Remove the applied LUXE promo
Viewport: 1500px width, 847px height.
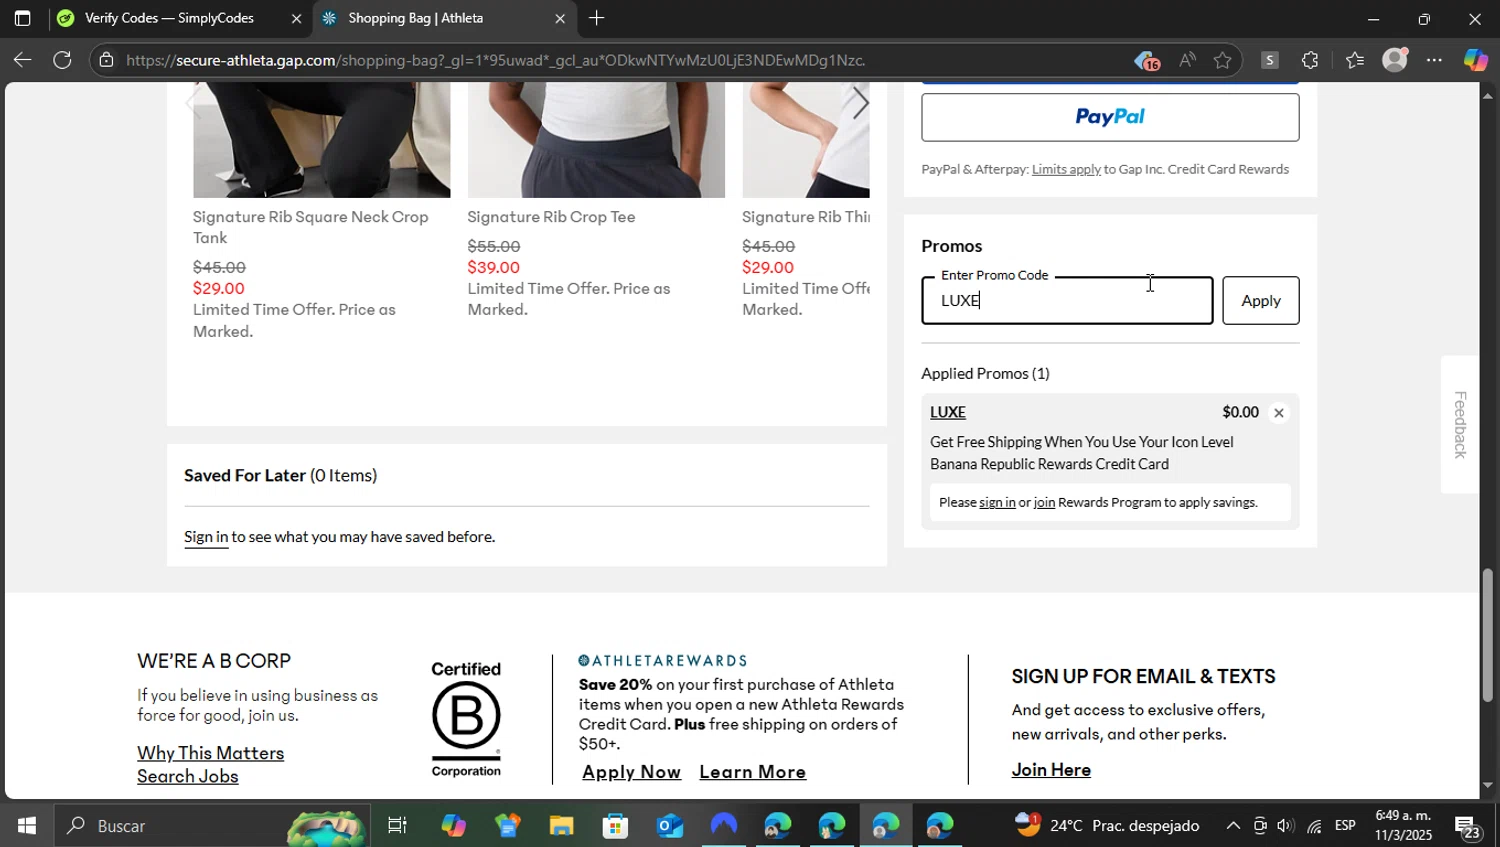pyautogui.click(x=1278, y=413)
